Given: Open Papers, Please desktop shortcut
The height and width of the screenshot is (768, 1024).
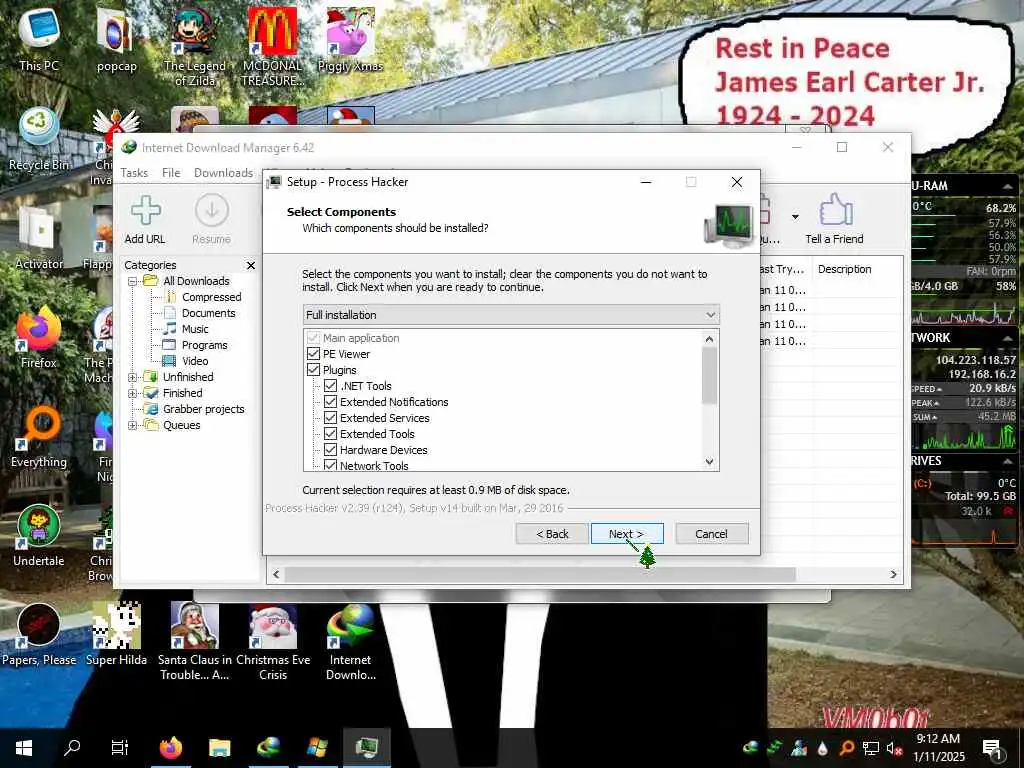Looking at the screenshot, I should click(x=39, y=635).
